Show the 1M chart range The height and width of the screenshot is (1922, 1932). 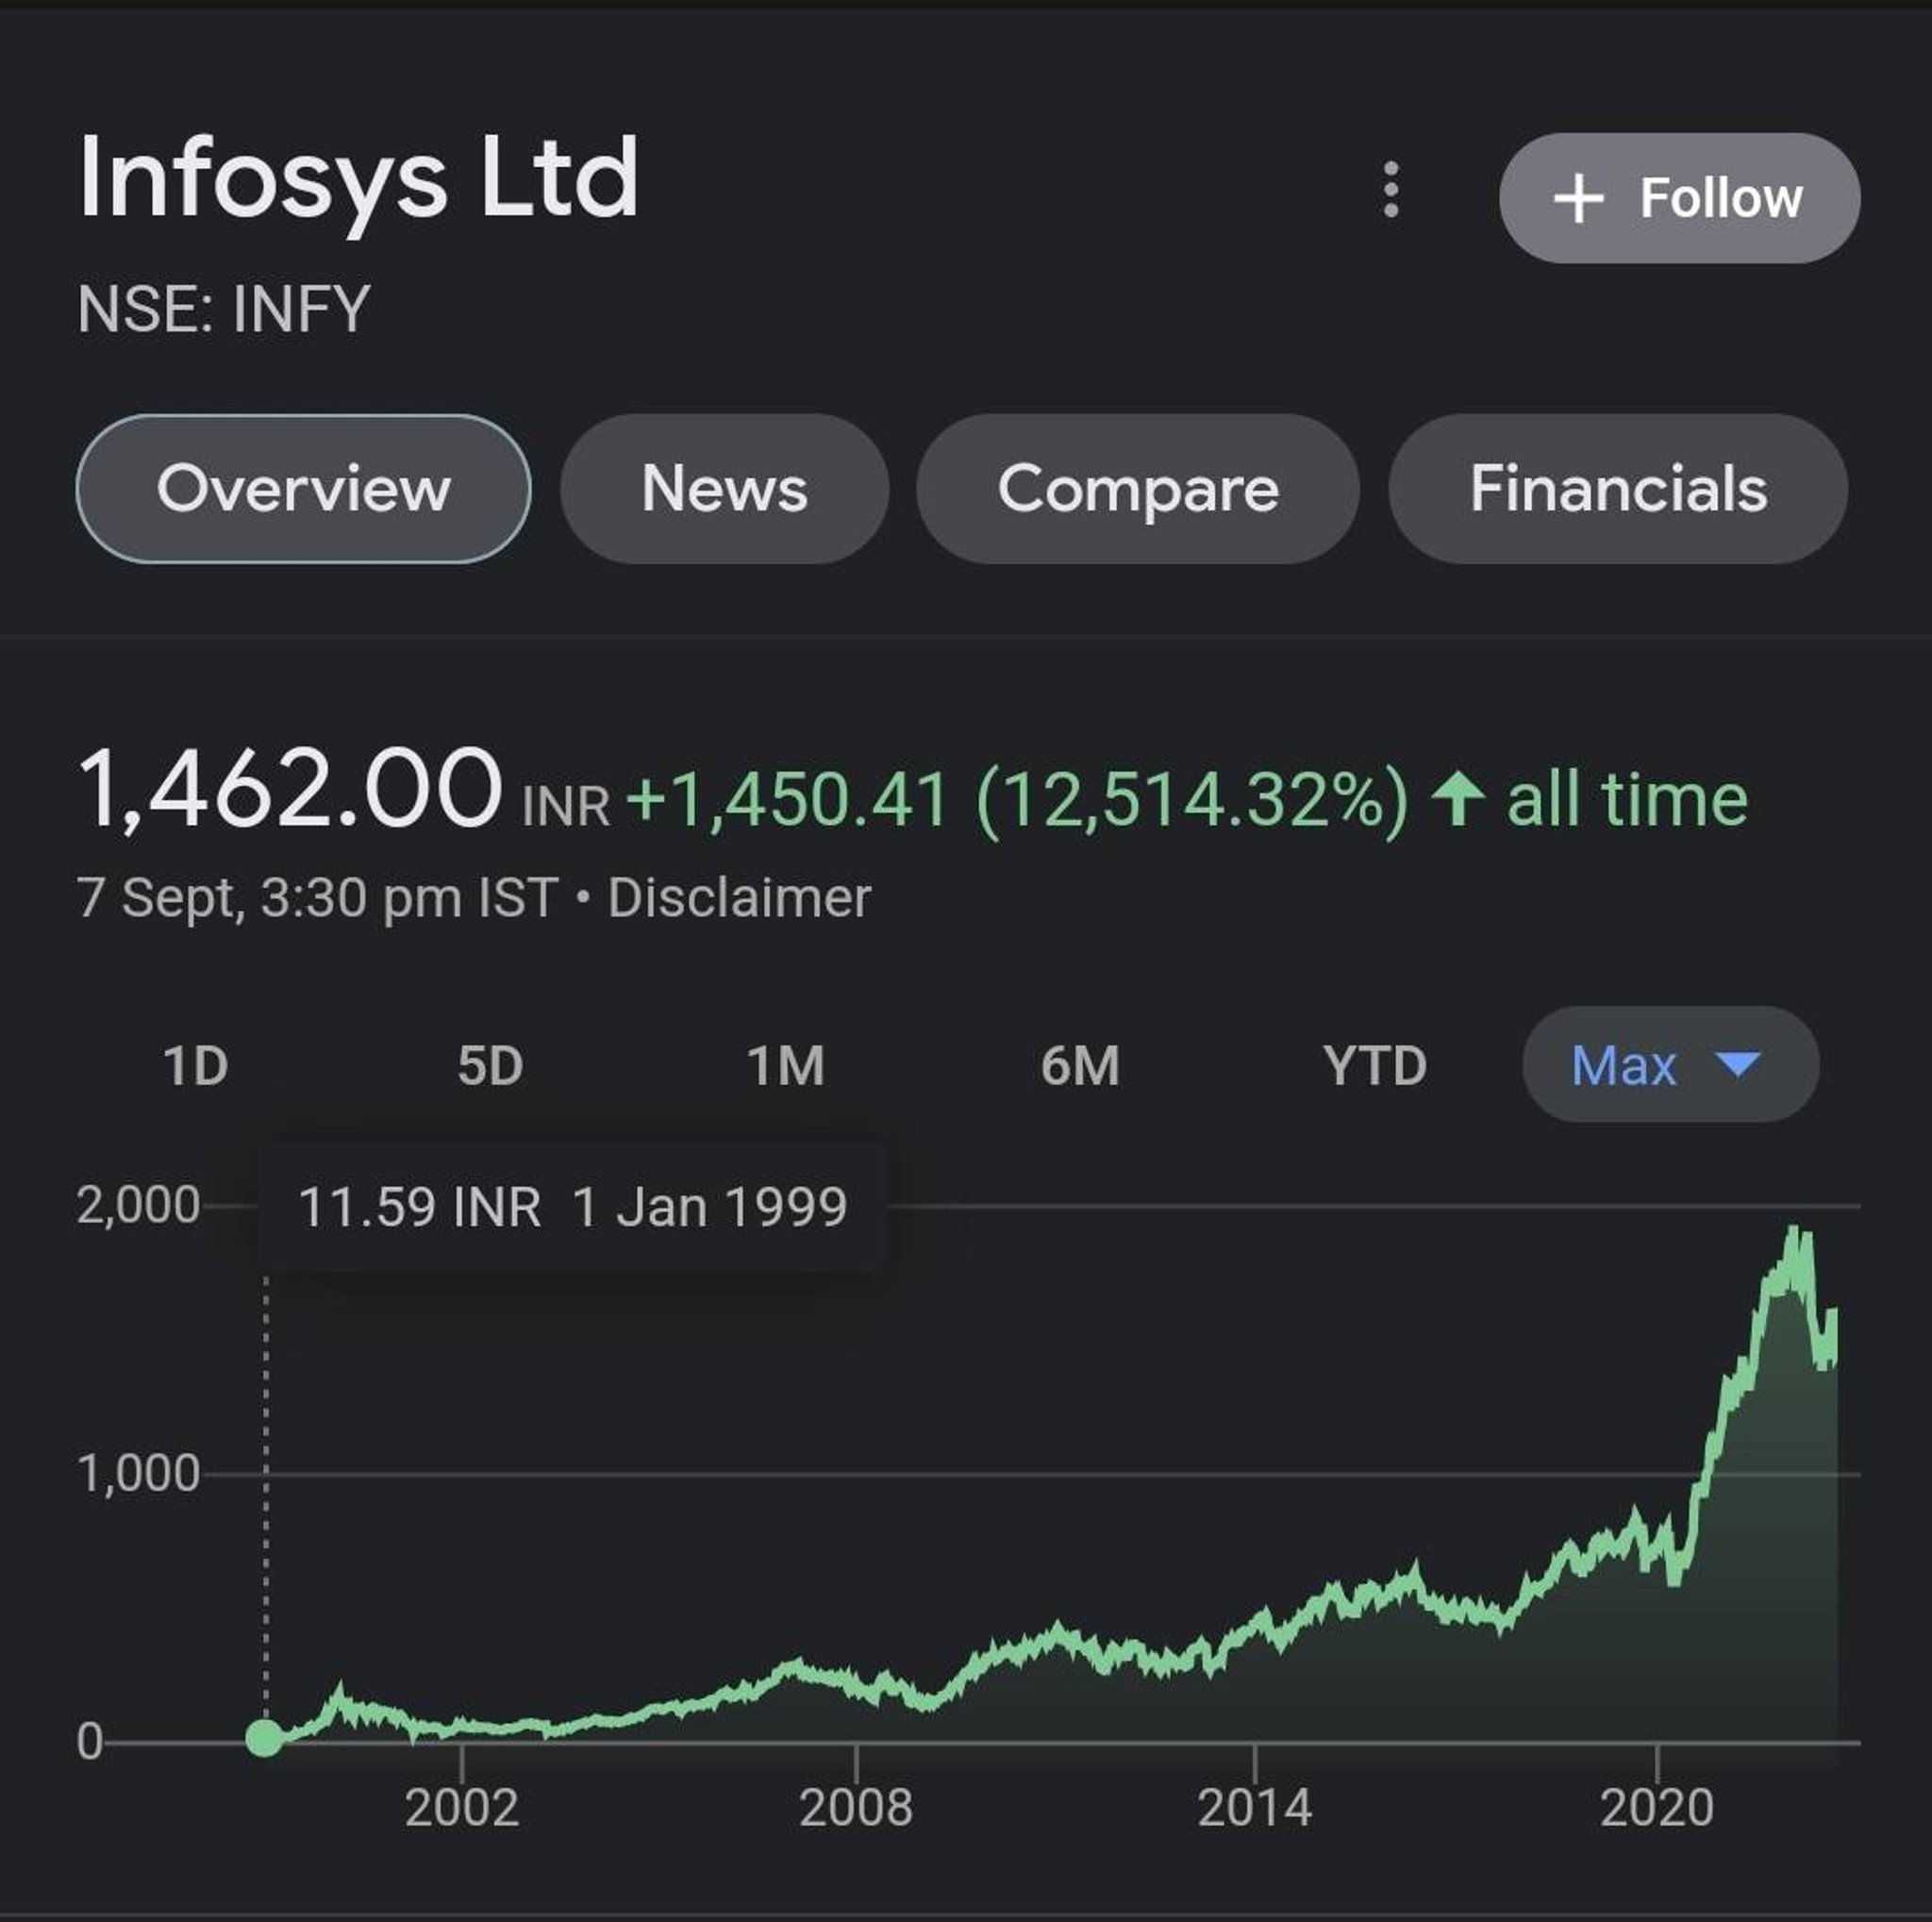786,1065
